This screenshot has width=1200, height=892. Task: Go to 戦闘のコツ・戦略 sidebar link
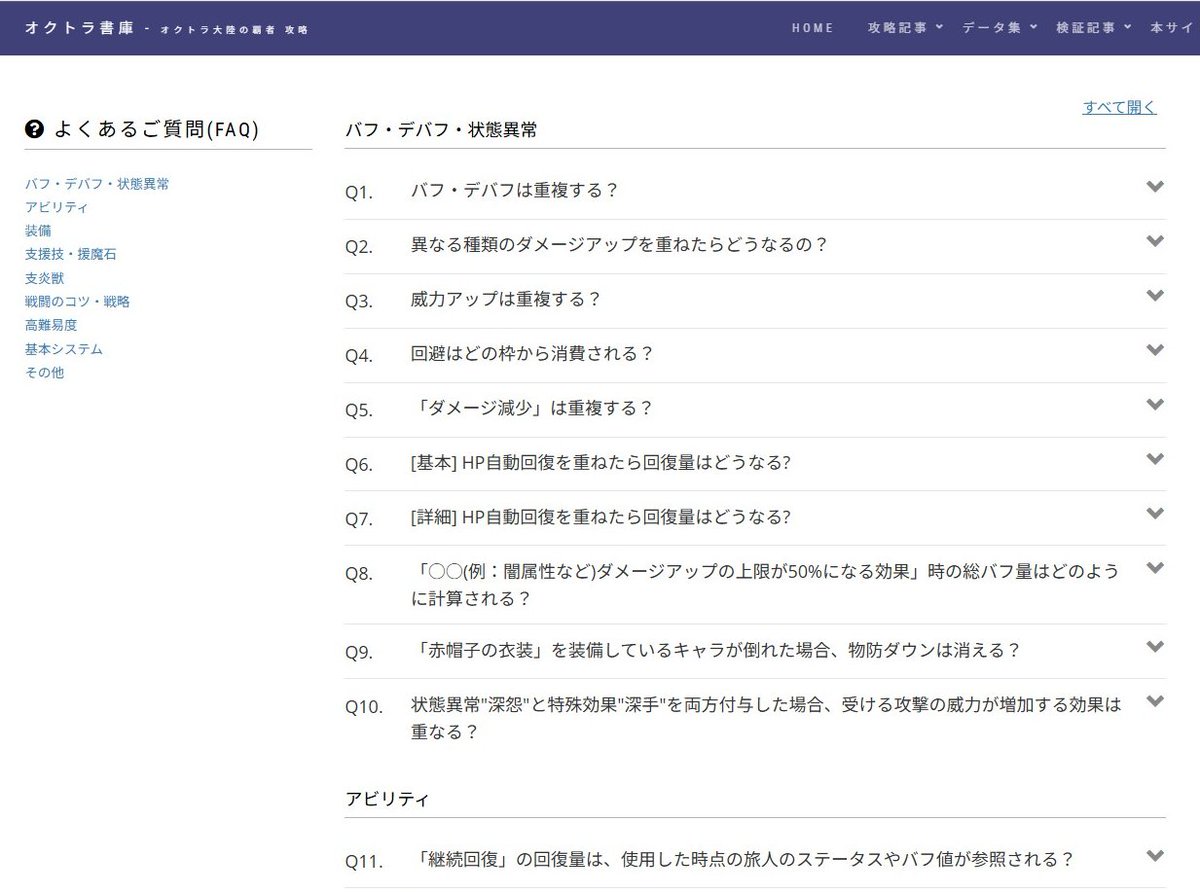tap(77, 301)
